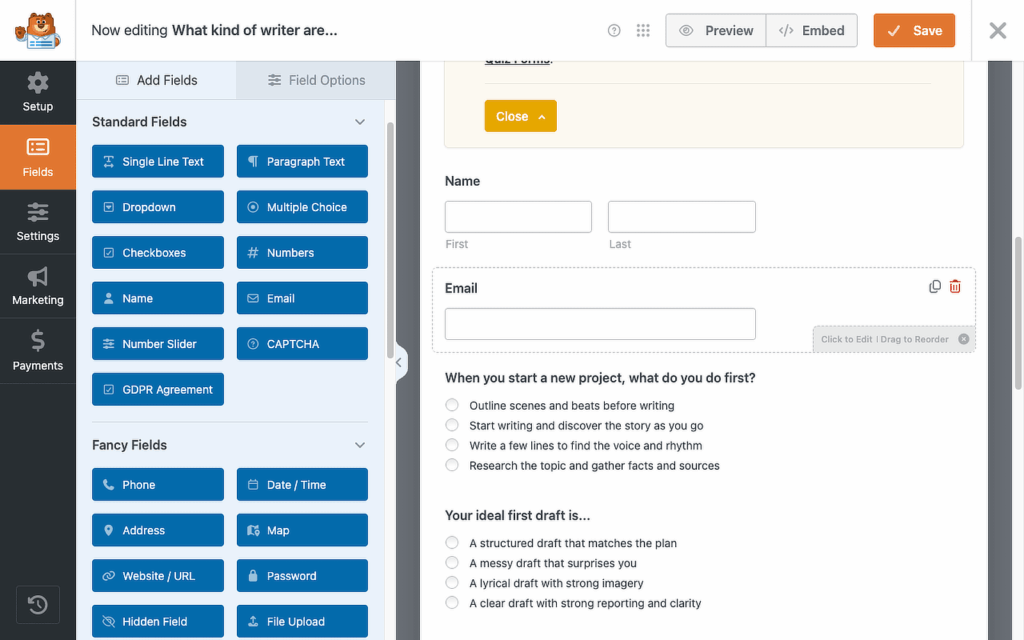Add a Map field
The image size is (1024, 640).
(302, 530)
